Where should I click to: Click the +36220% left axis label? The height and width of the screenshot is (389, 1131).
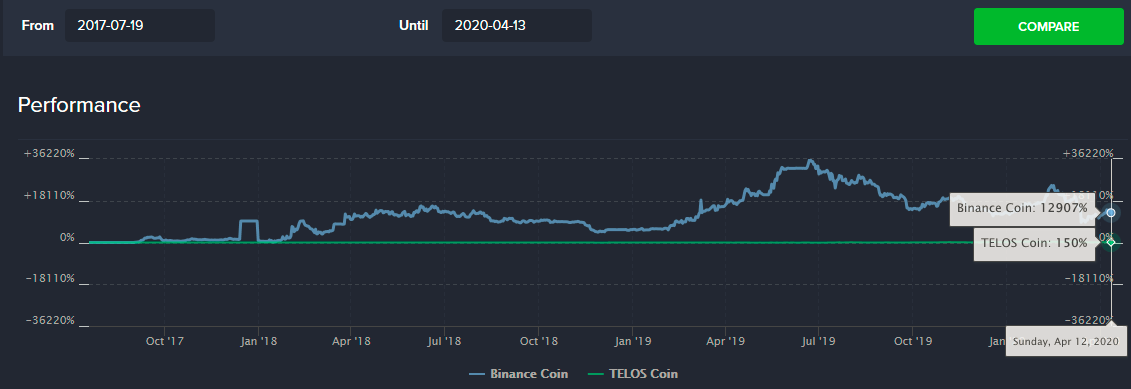tap(48, 153)
